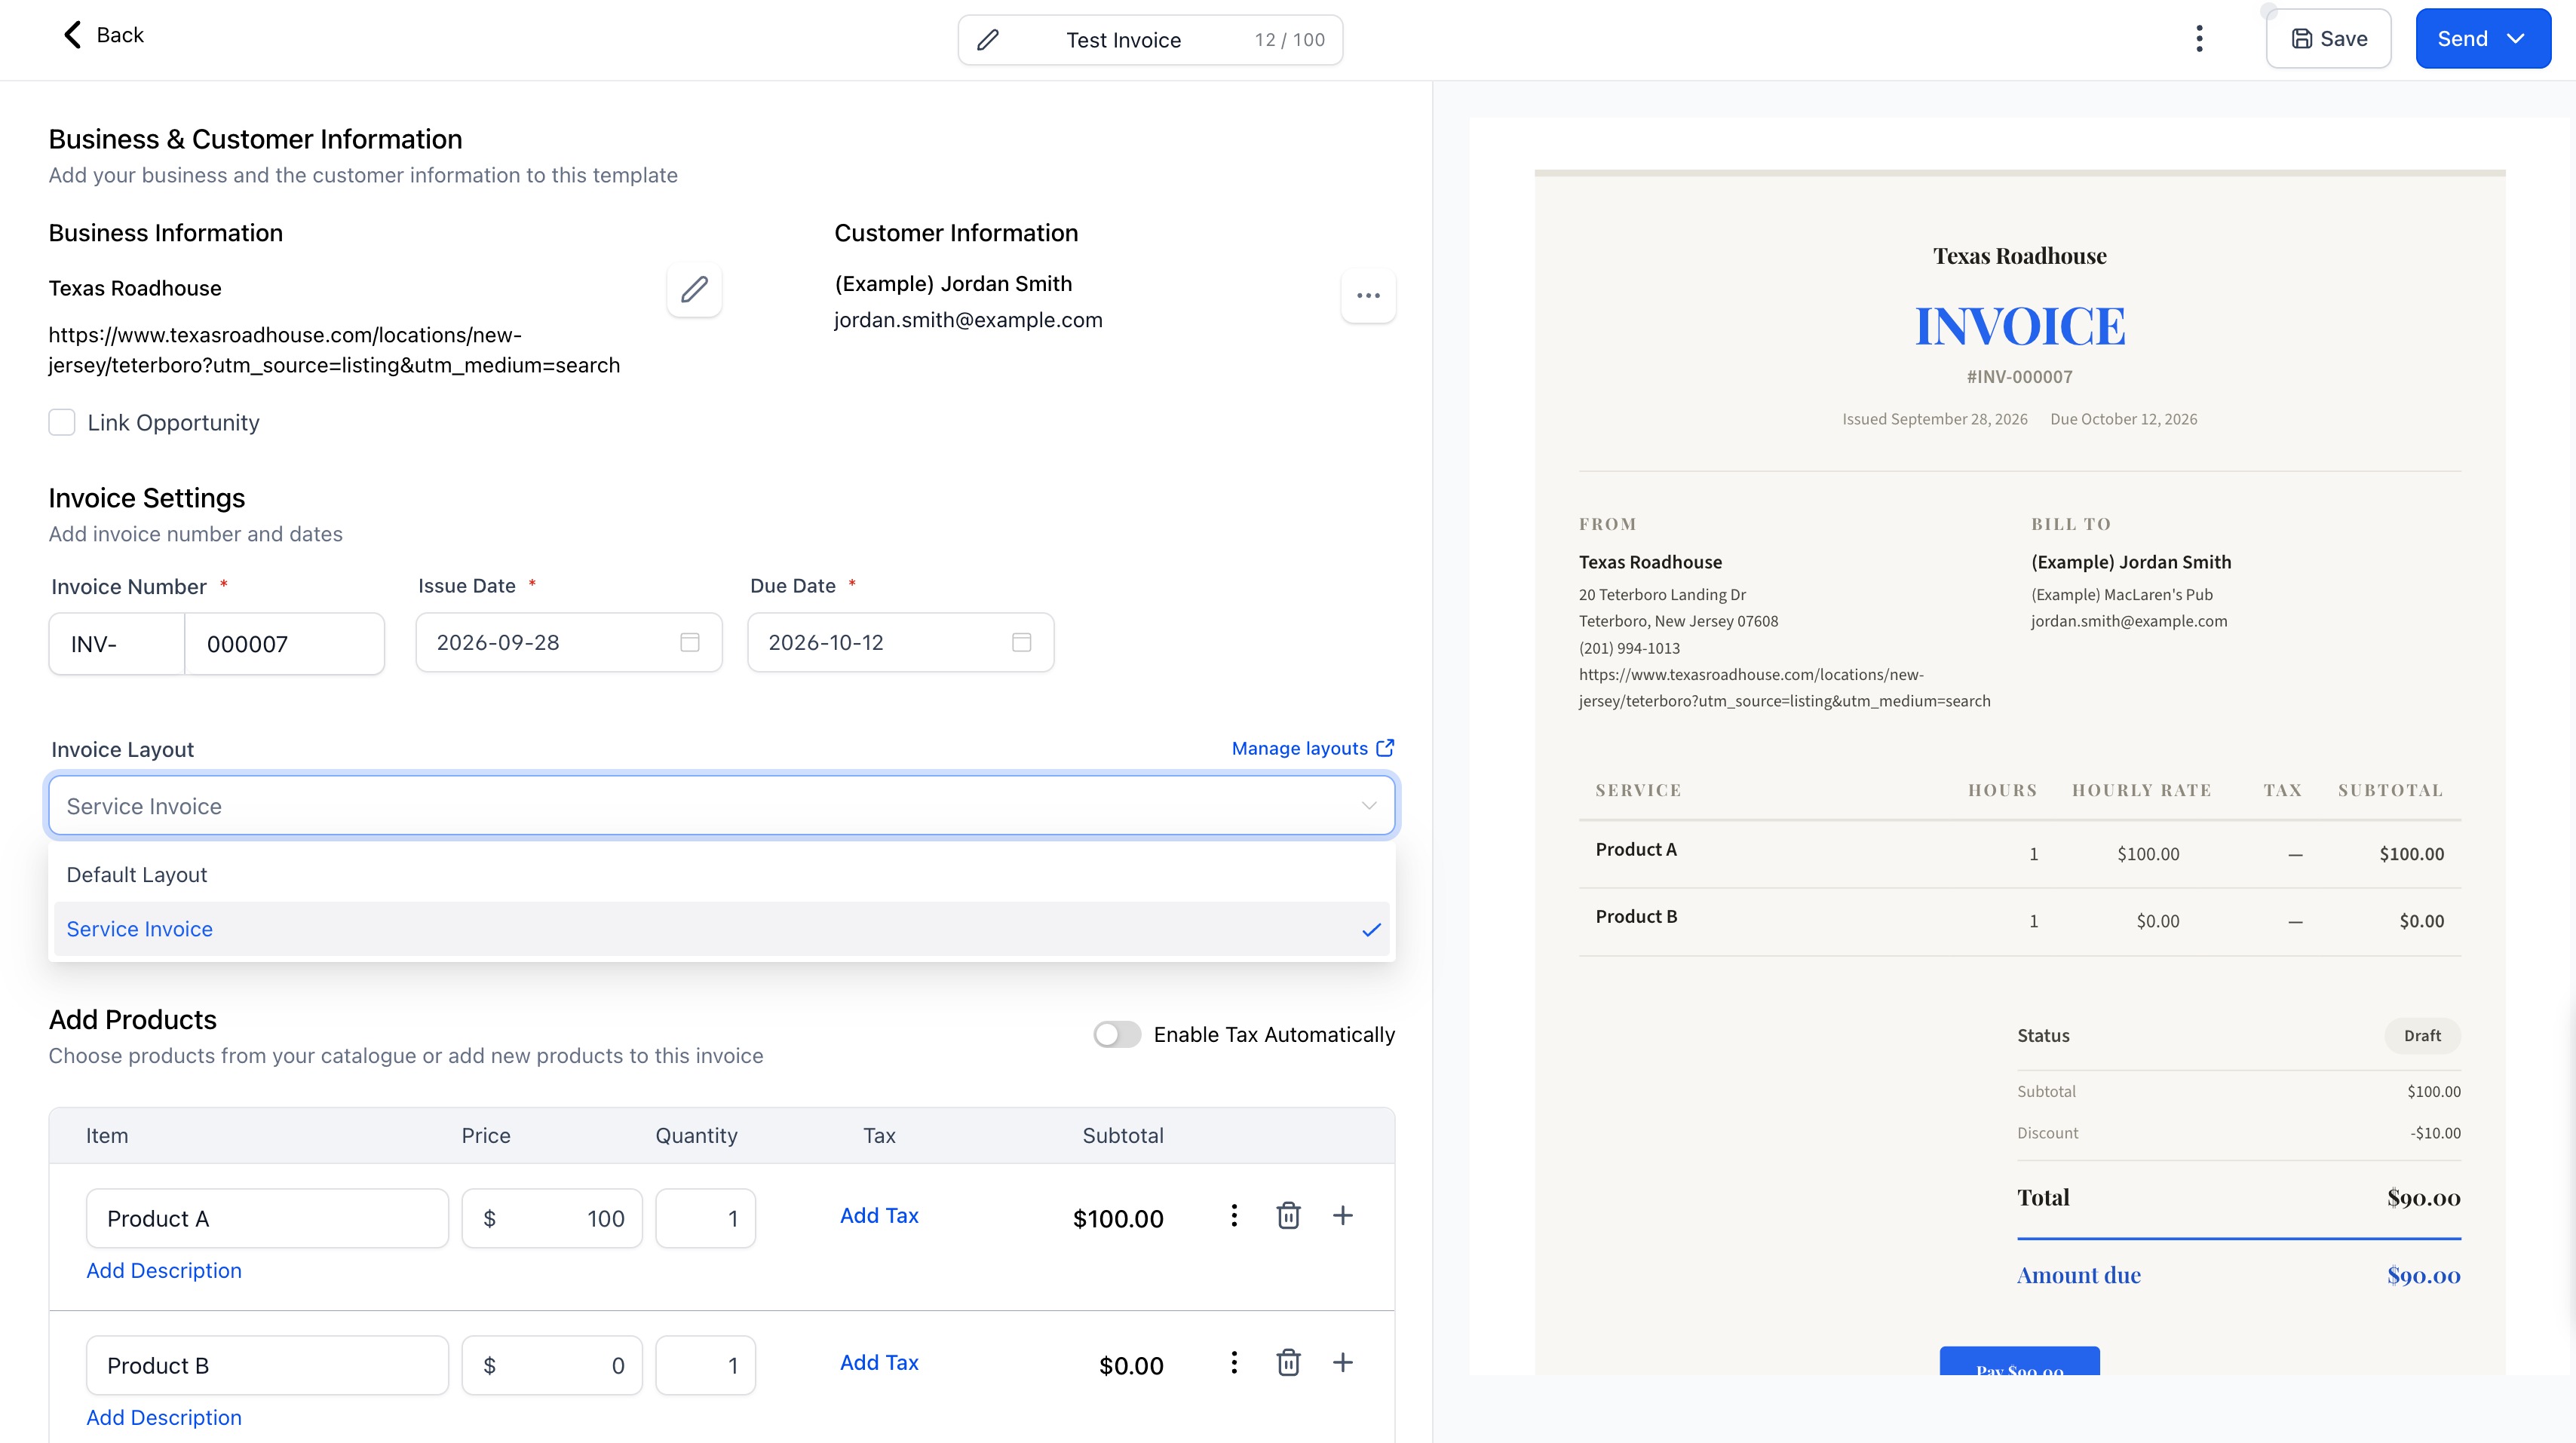Toggle Enable Tax Automatically switch
The width and height of the screenshot is (2576, 1443).
coord(1116,1034)
